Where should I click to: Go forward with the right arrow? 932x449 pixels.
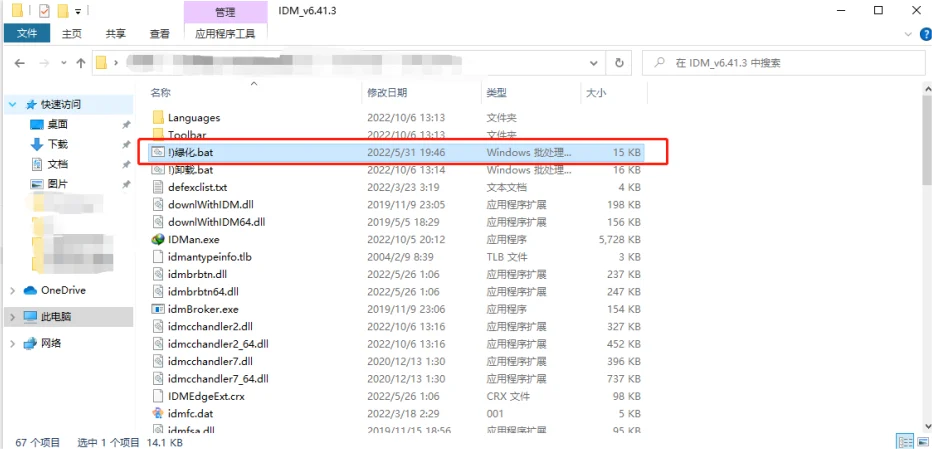tap(44, 63)
